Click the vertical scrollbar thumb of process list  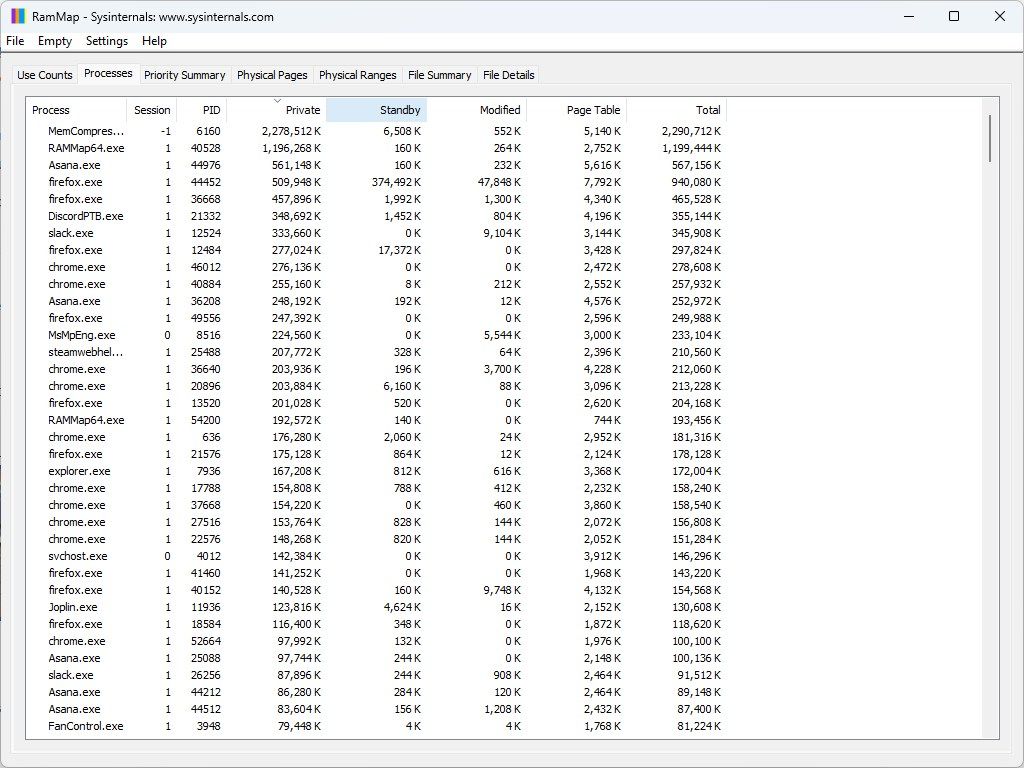(990, 138)
